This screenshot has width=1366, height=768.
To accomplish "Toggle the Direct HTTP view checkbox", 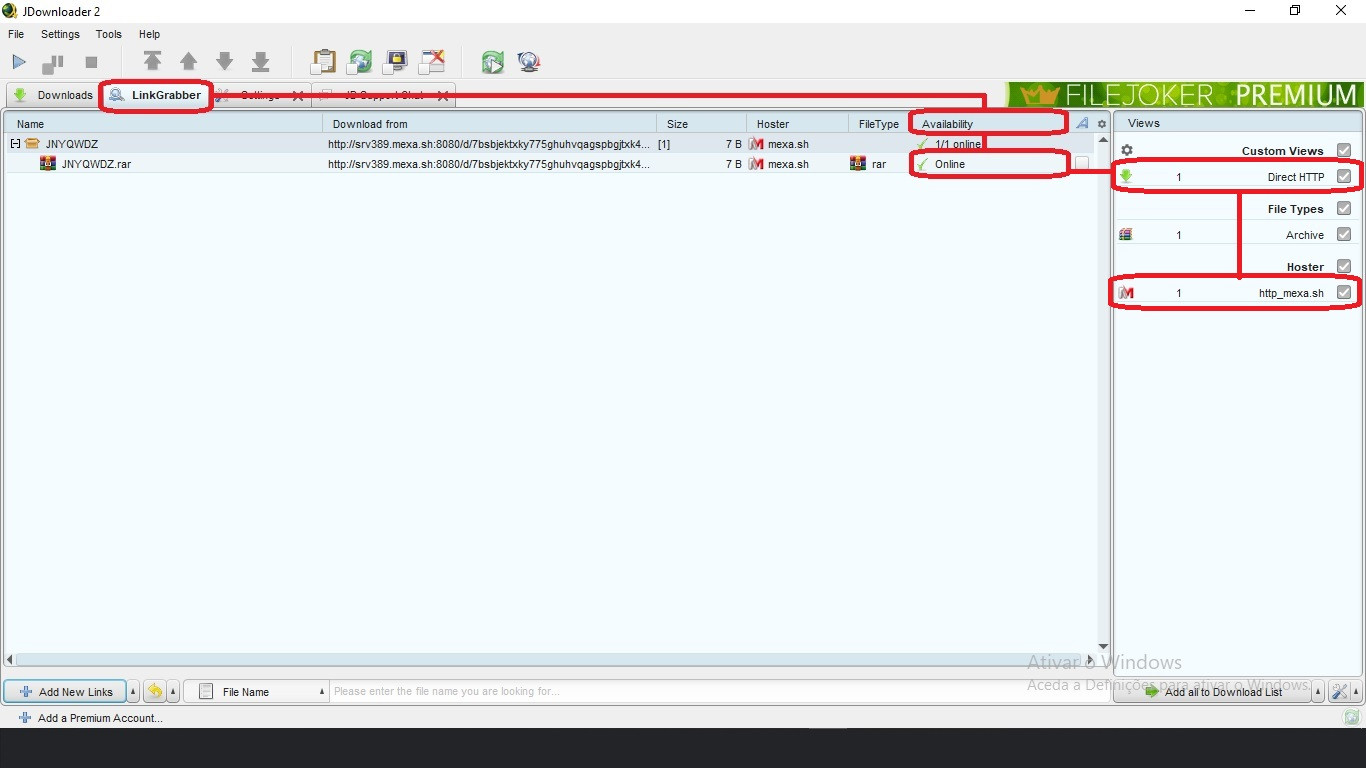I will (1344, 176).
